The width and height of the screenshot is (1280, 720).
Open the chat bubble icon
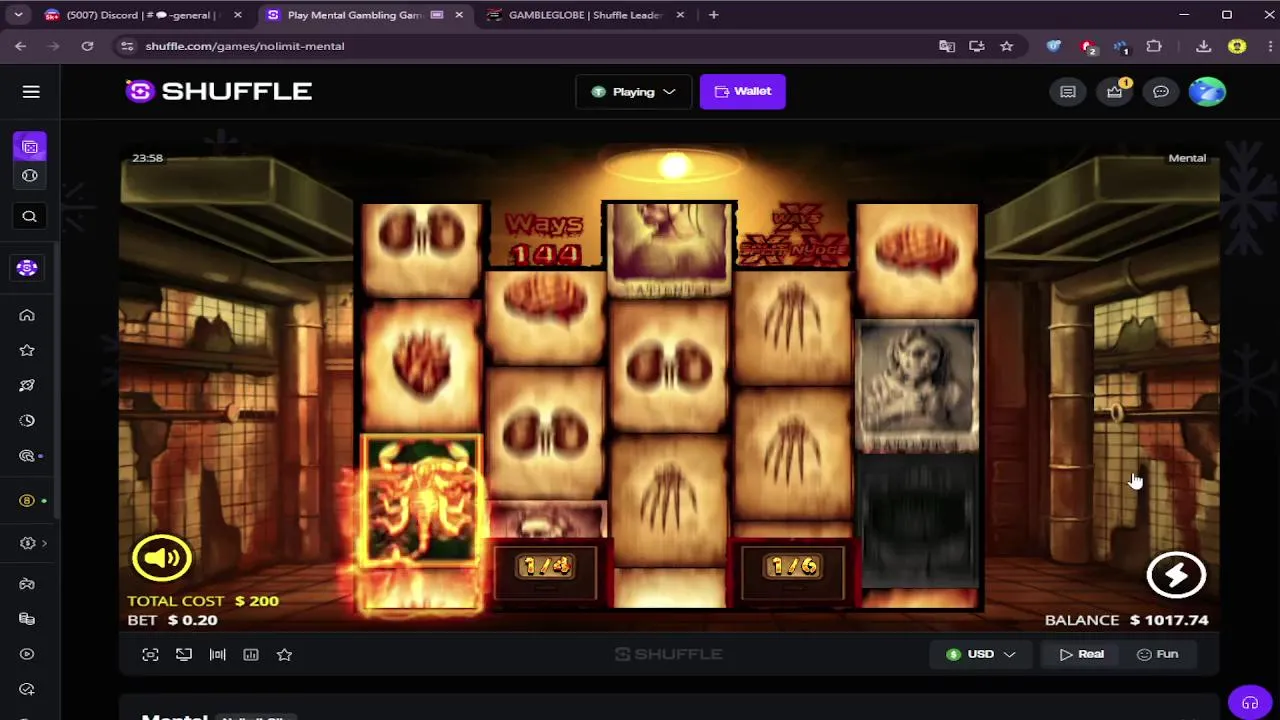click(1161, 92)
